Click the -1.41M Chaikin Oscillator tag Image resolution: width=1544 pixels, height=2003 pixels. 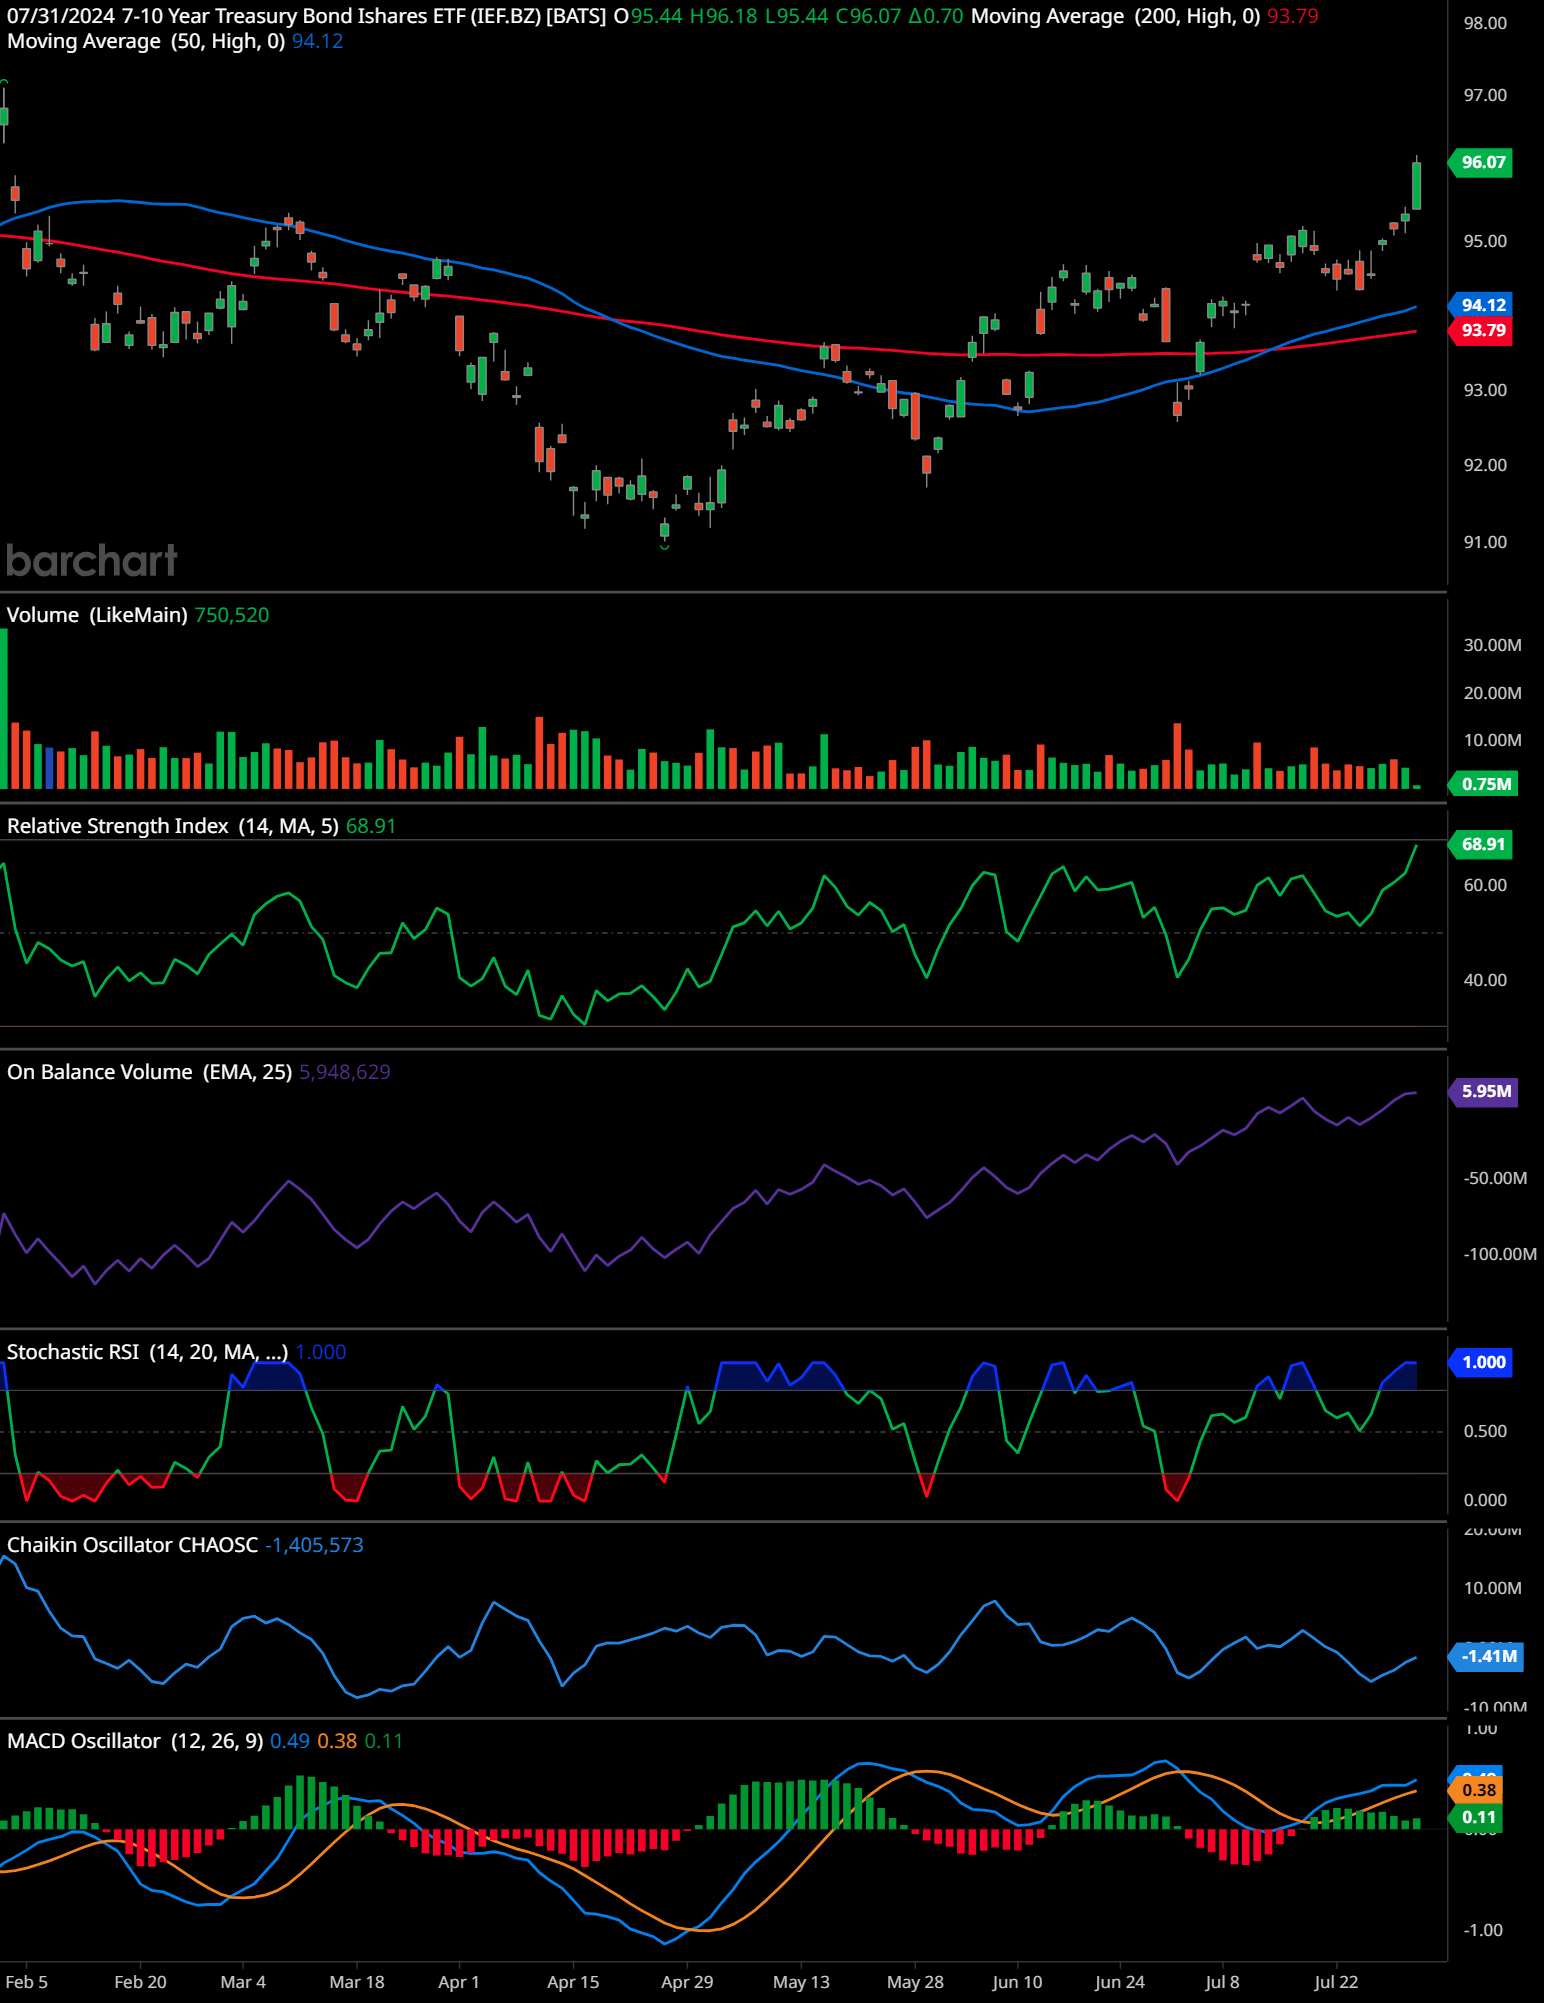click(x=1487, y=1656)
